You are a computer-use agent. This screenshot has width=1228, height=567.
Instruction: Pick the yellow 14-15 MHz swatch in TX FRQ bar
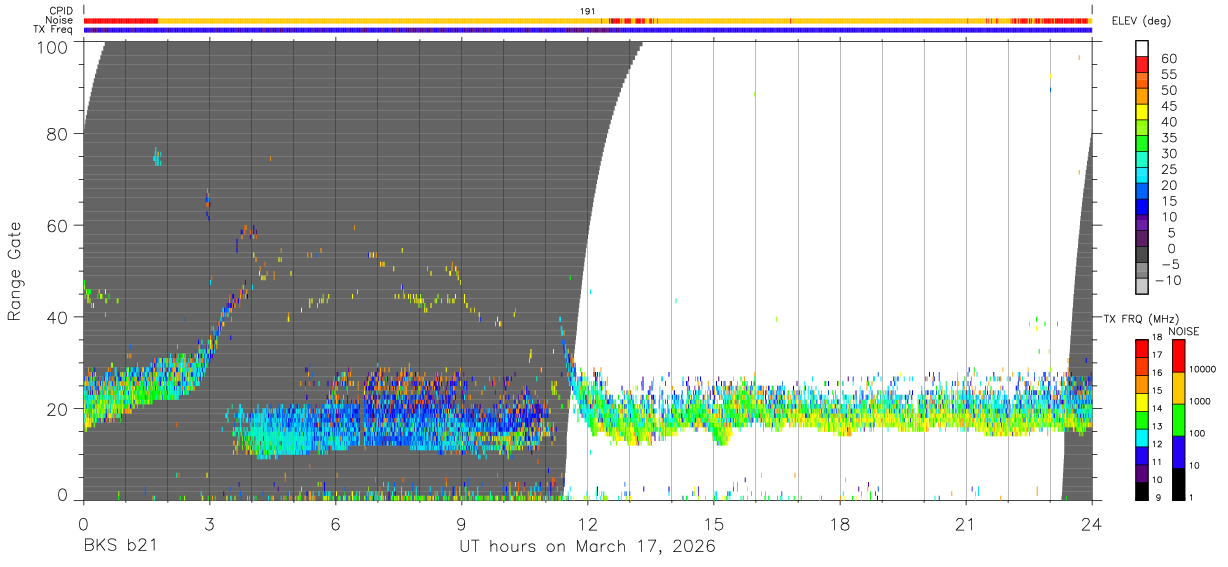coord(1142,402)
